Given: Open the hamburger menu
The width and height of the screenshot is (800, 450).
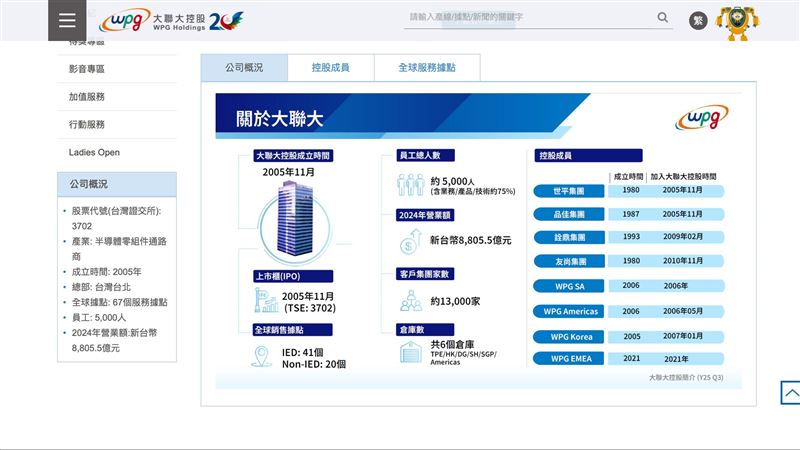Looking at the screenshot, I should click(x=67, y=20).
